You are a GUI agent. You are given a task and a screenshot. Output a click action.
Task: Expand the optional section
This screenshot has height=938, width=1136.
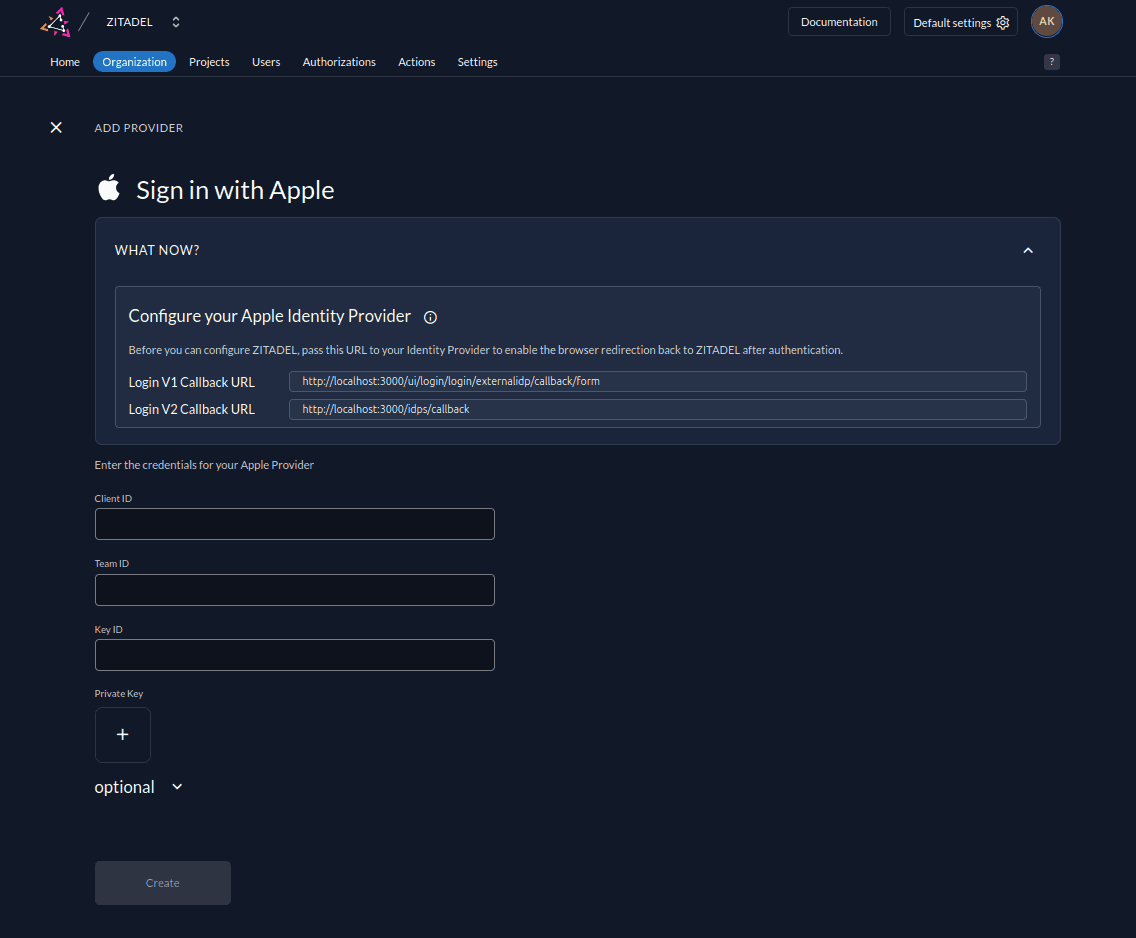click(x=177, y=787)
